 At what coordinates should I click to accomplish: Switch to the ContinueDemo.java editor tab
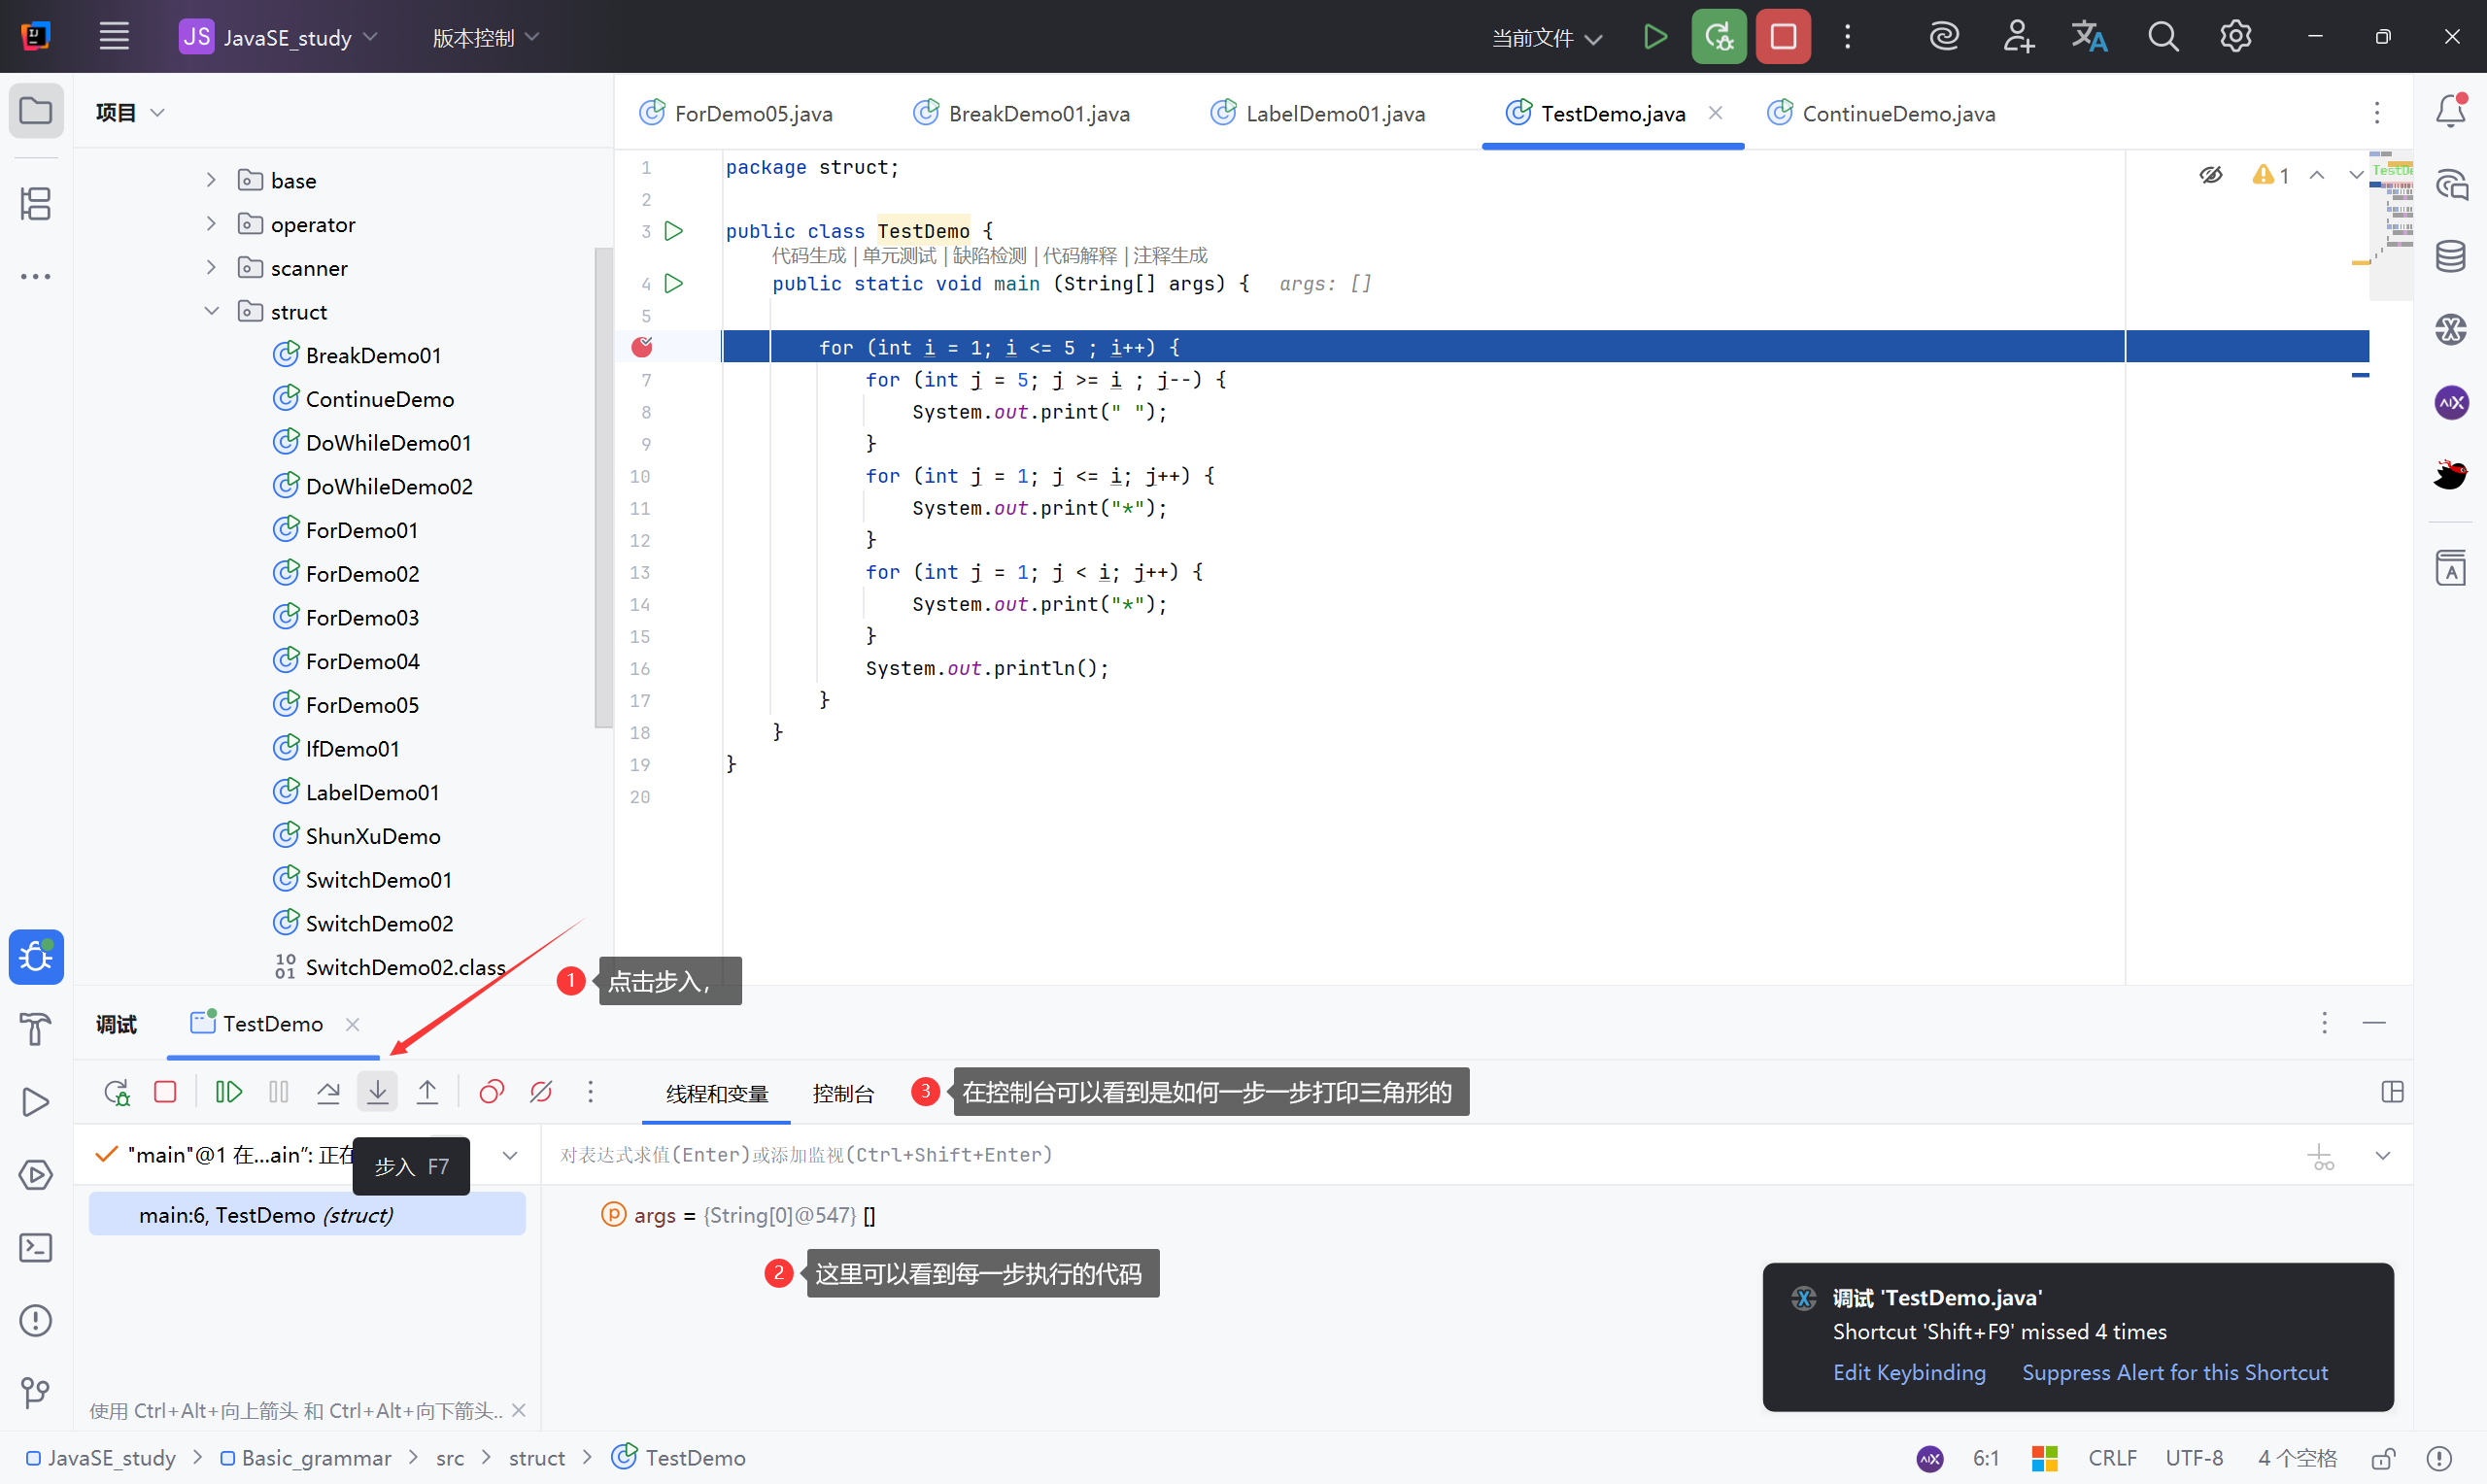[x=1897, y=114]
